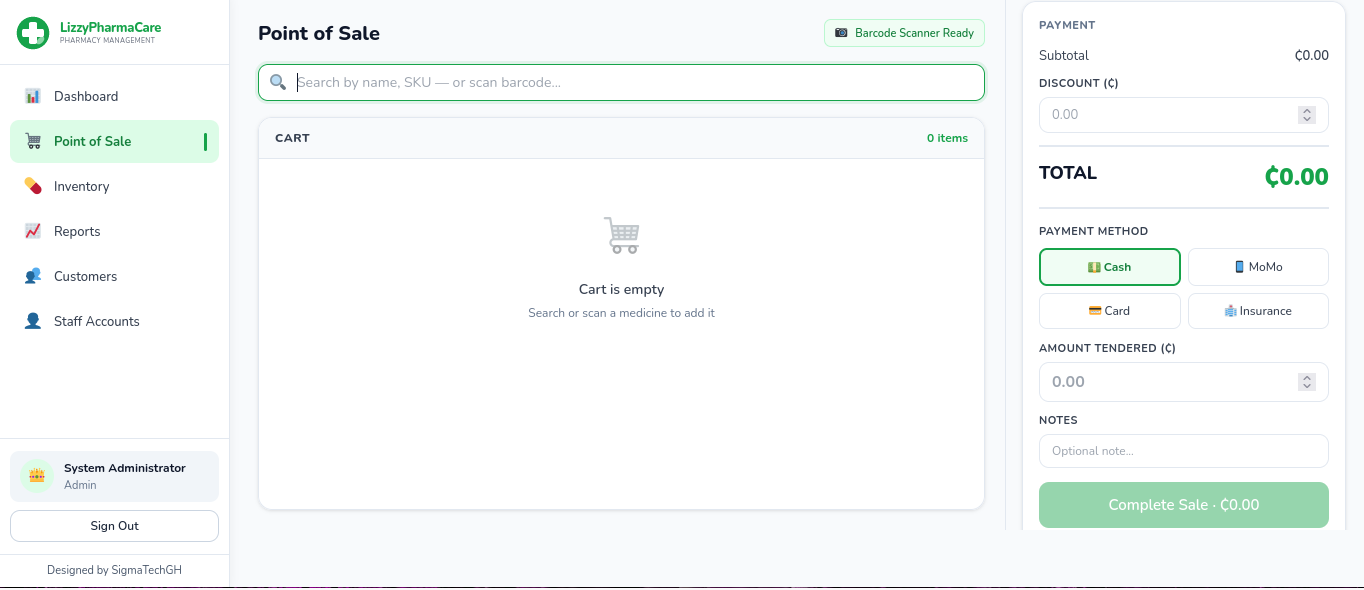The height and width of the screenshot is (590, 1364).
Task: Click the Optional note text field
Action: point(1183,451)
